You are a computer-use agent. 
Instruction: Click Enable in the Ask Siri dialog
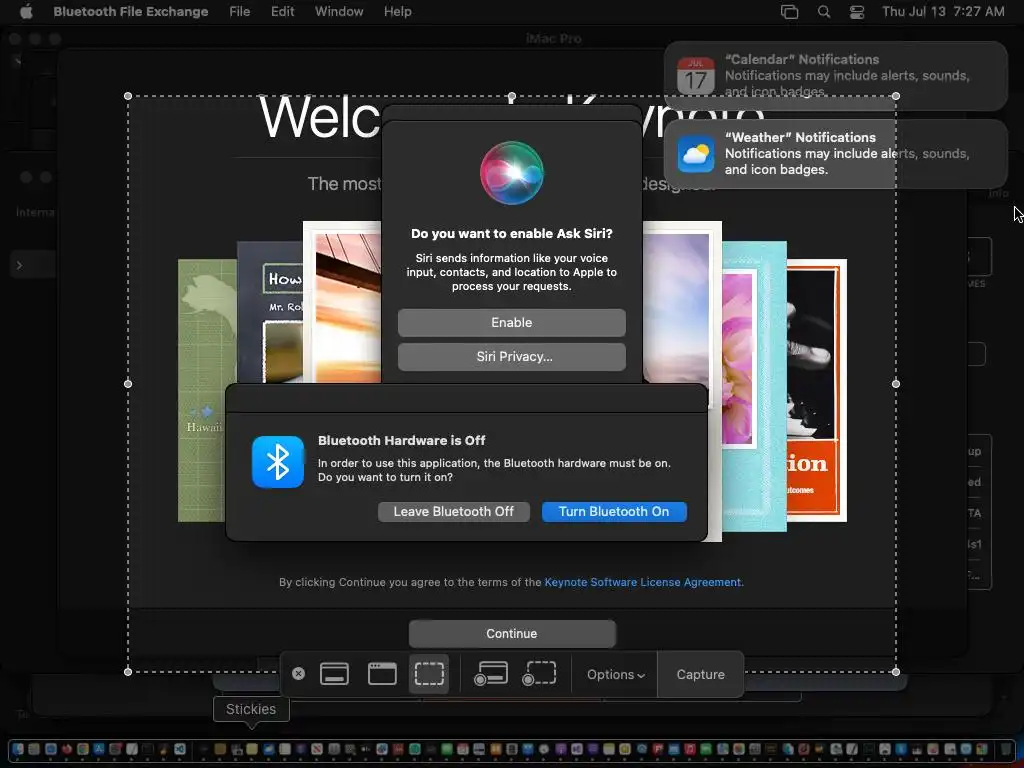(x=511, y=323)
